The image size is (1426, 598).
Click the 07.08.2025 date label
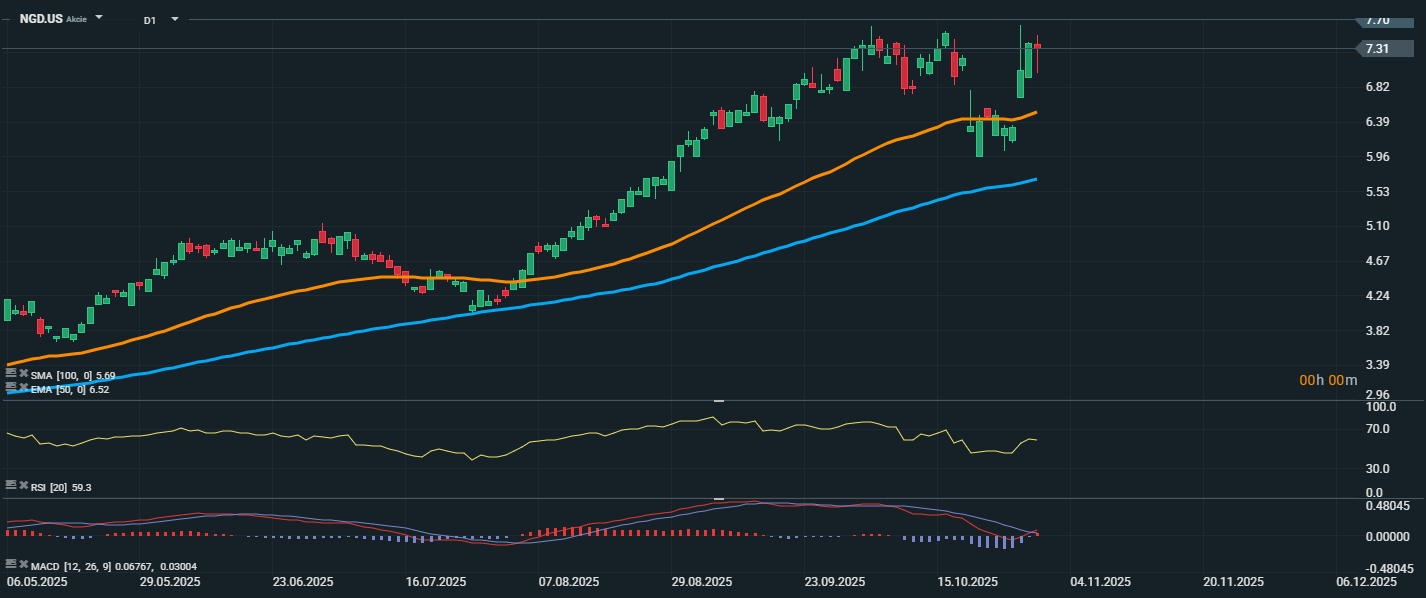tap(569, 582)
